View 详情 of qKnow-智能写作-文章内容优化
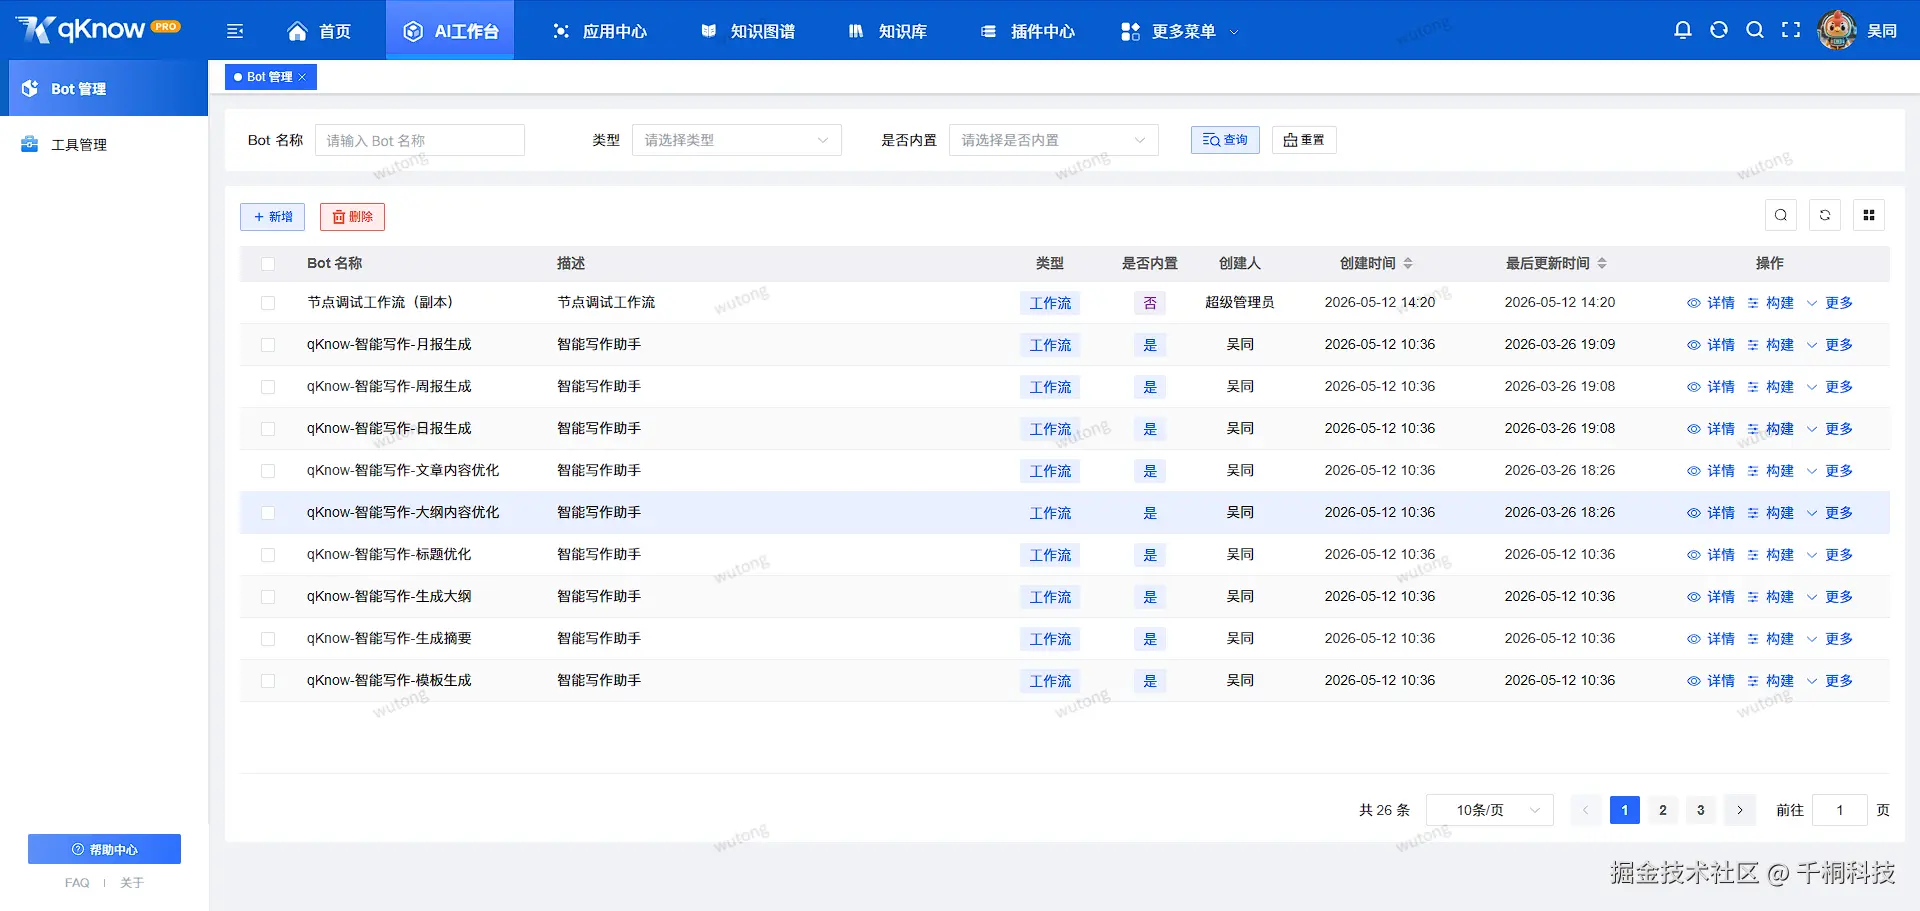The width and height of the screenshot is (1920, 911). coord(1711,471)
